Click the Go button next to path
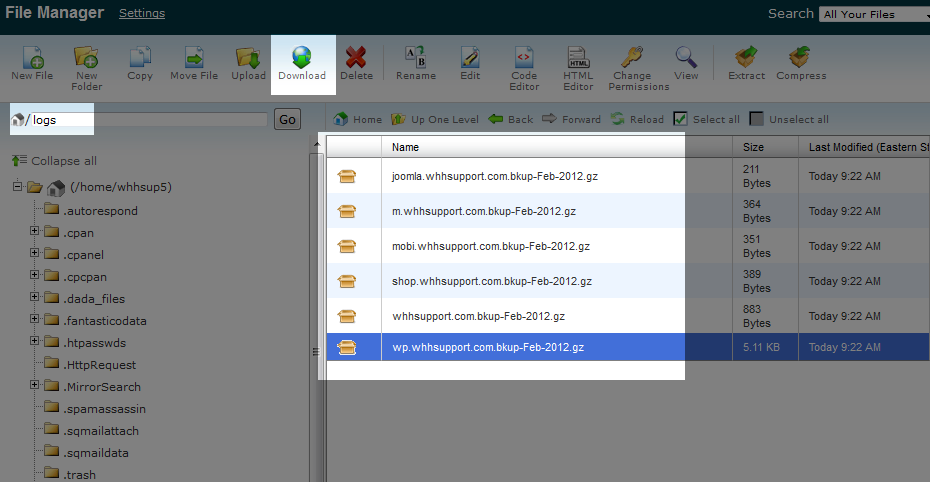This screenshot has width=930, height=482. [287, 120]
